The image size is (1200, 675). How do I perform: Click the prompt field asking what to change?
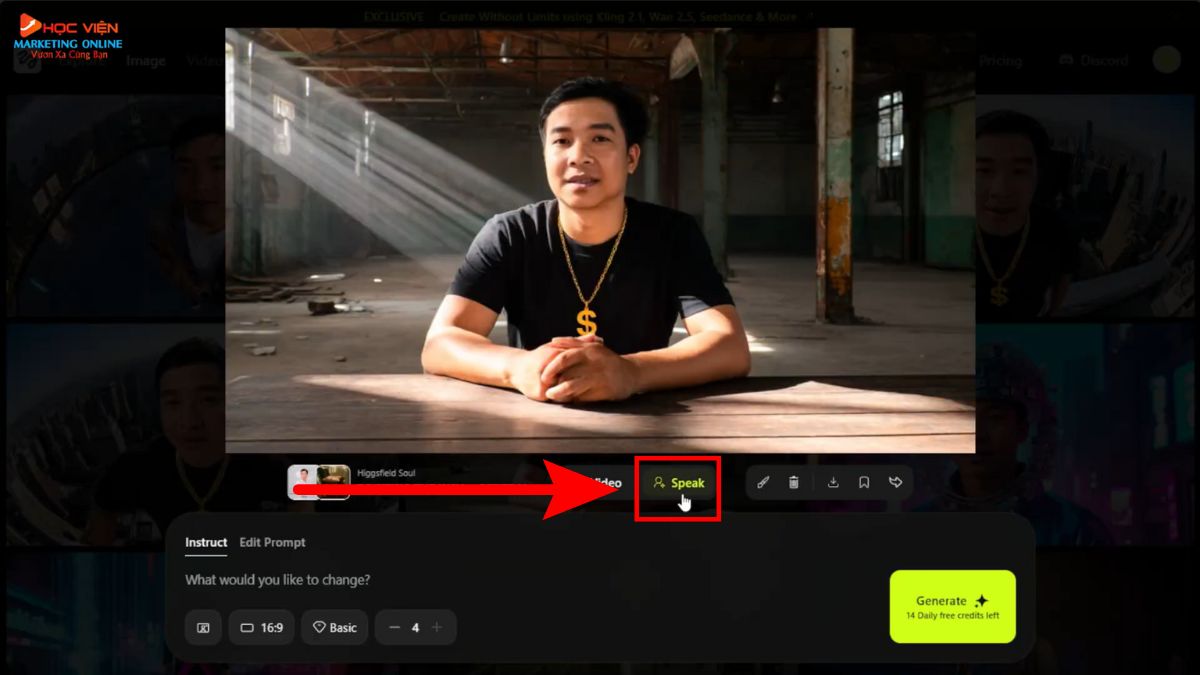277,580
